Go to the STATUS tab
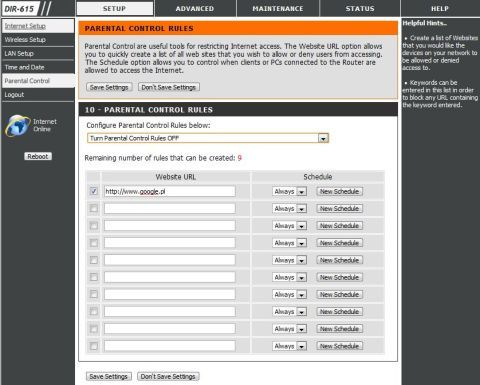This screenshot has height=385, width=480. coord(360,9)
